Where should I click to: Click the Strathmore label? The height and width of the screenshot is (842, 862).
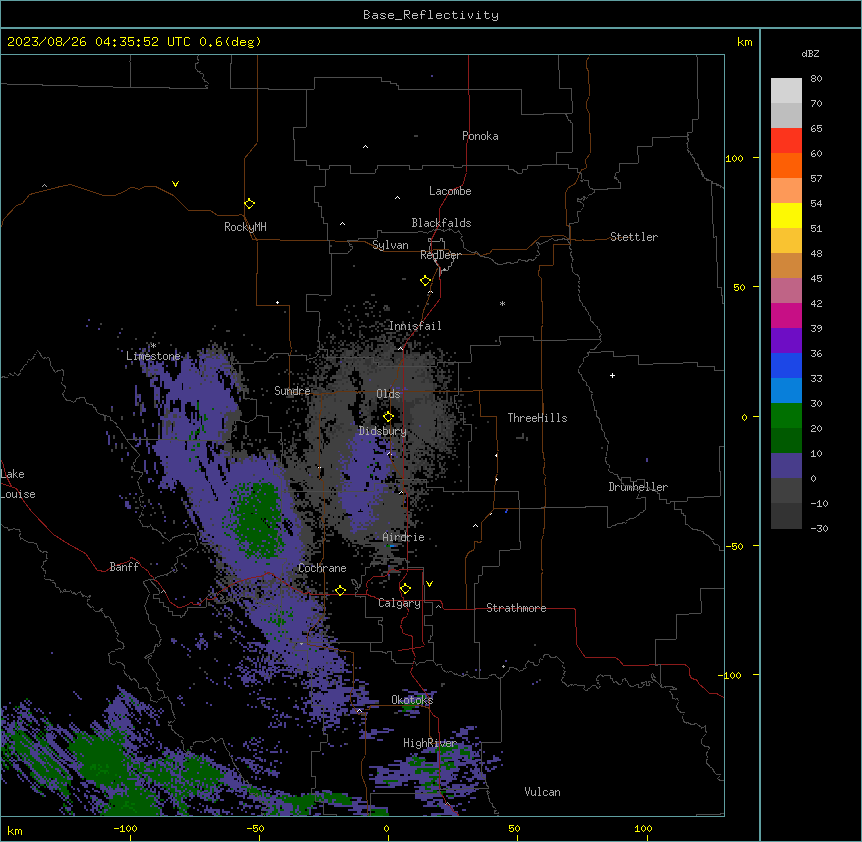coord(516,608)
